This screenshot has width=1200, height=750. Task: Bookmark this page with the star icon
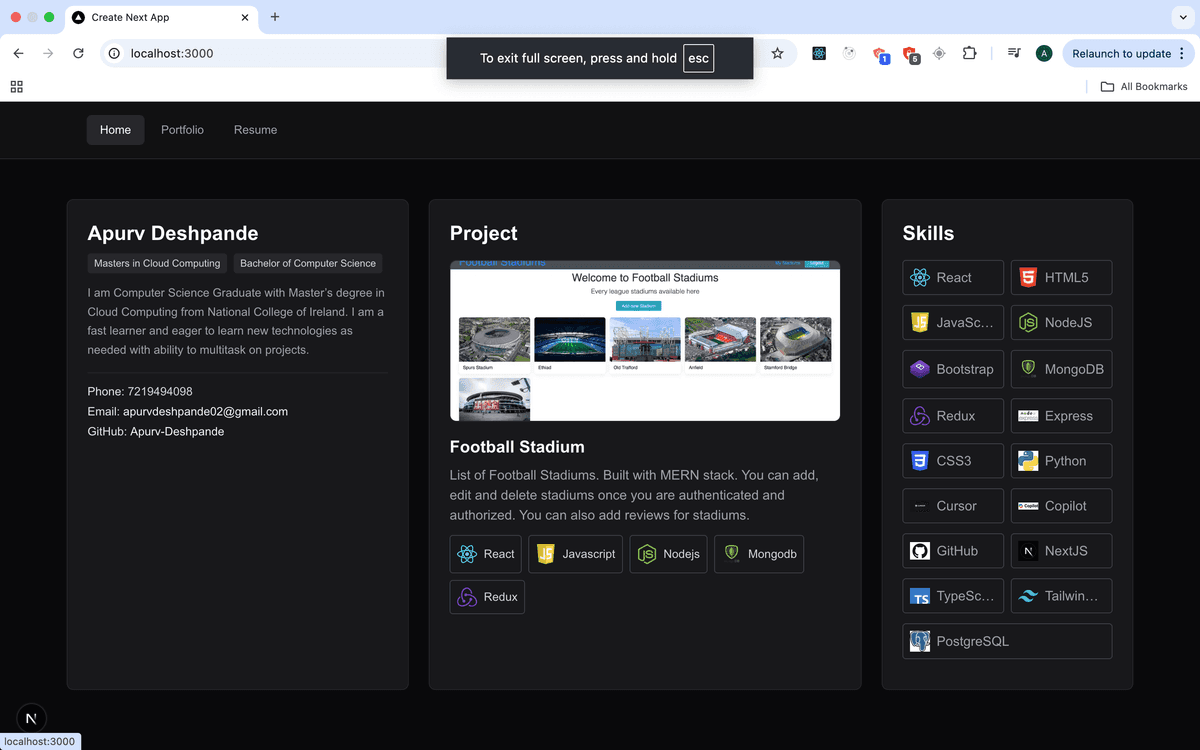click(777, 53)
